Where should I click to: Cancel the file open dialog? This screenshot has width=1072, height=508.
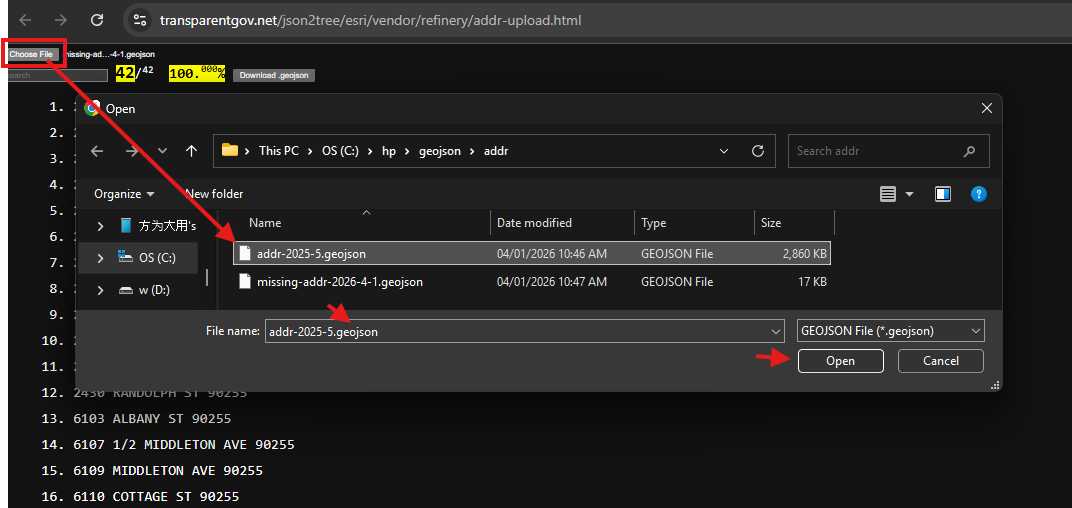click(x=940, y=361)
